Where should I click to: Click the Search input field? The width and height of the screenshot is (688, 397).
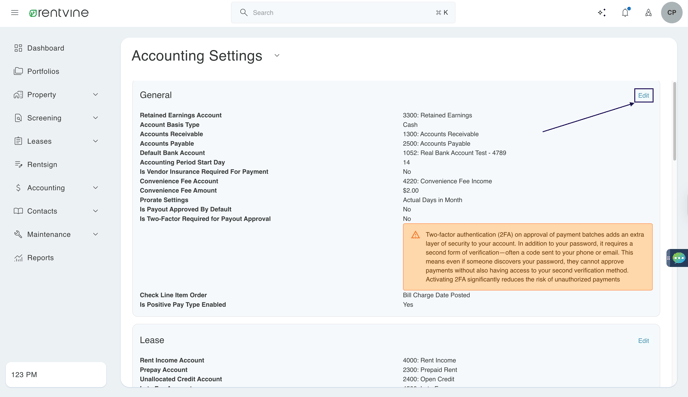pos(343,13)
